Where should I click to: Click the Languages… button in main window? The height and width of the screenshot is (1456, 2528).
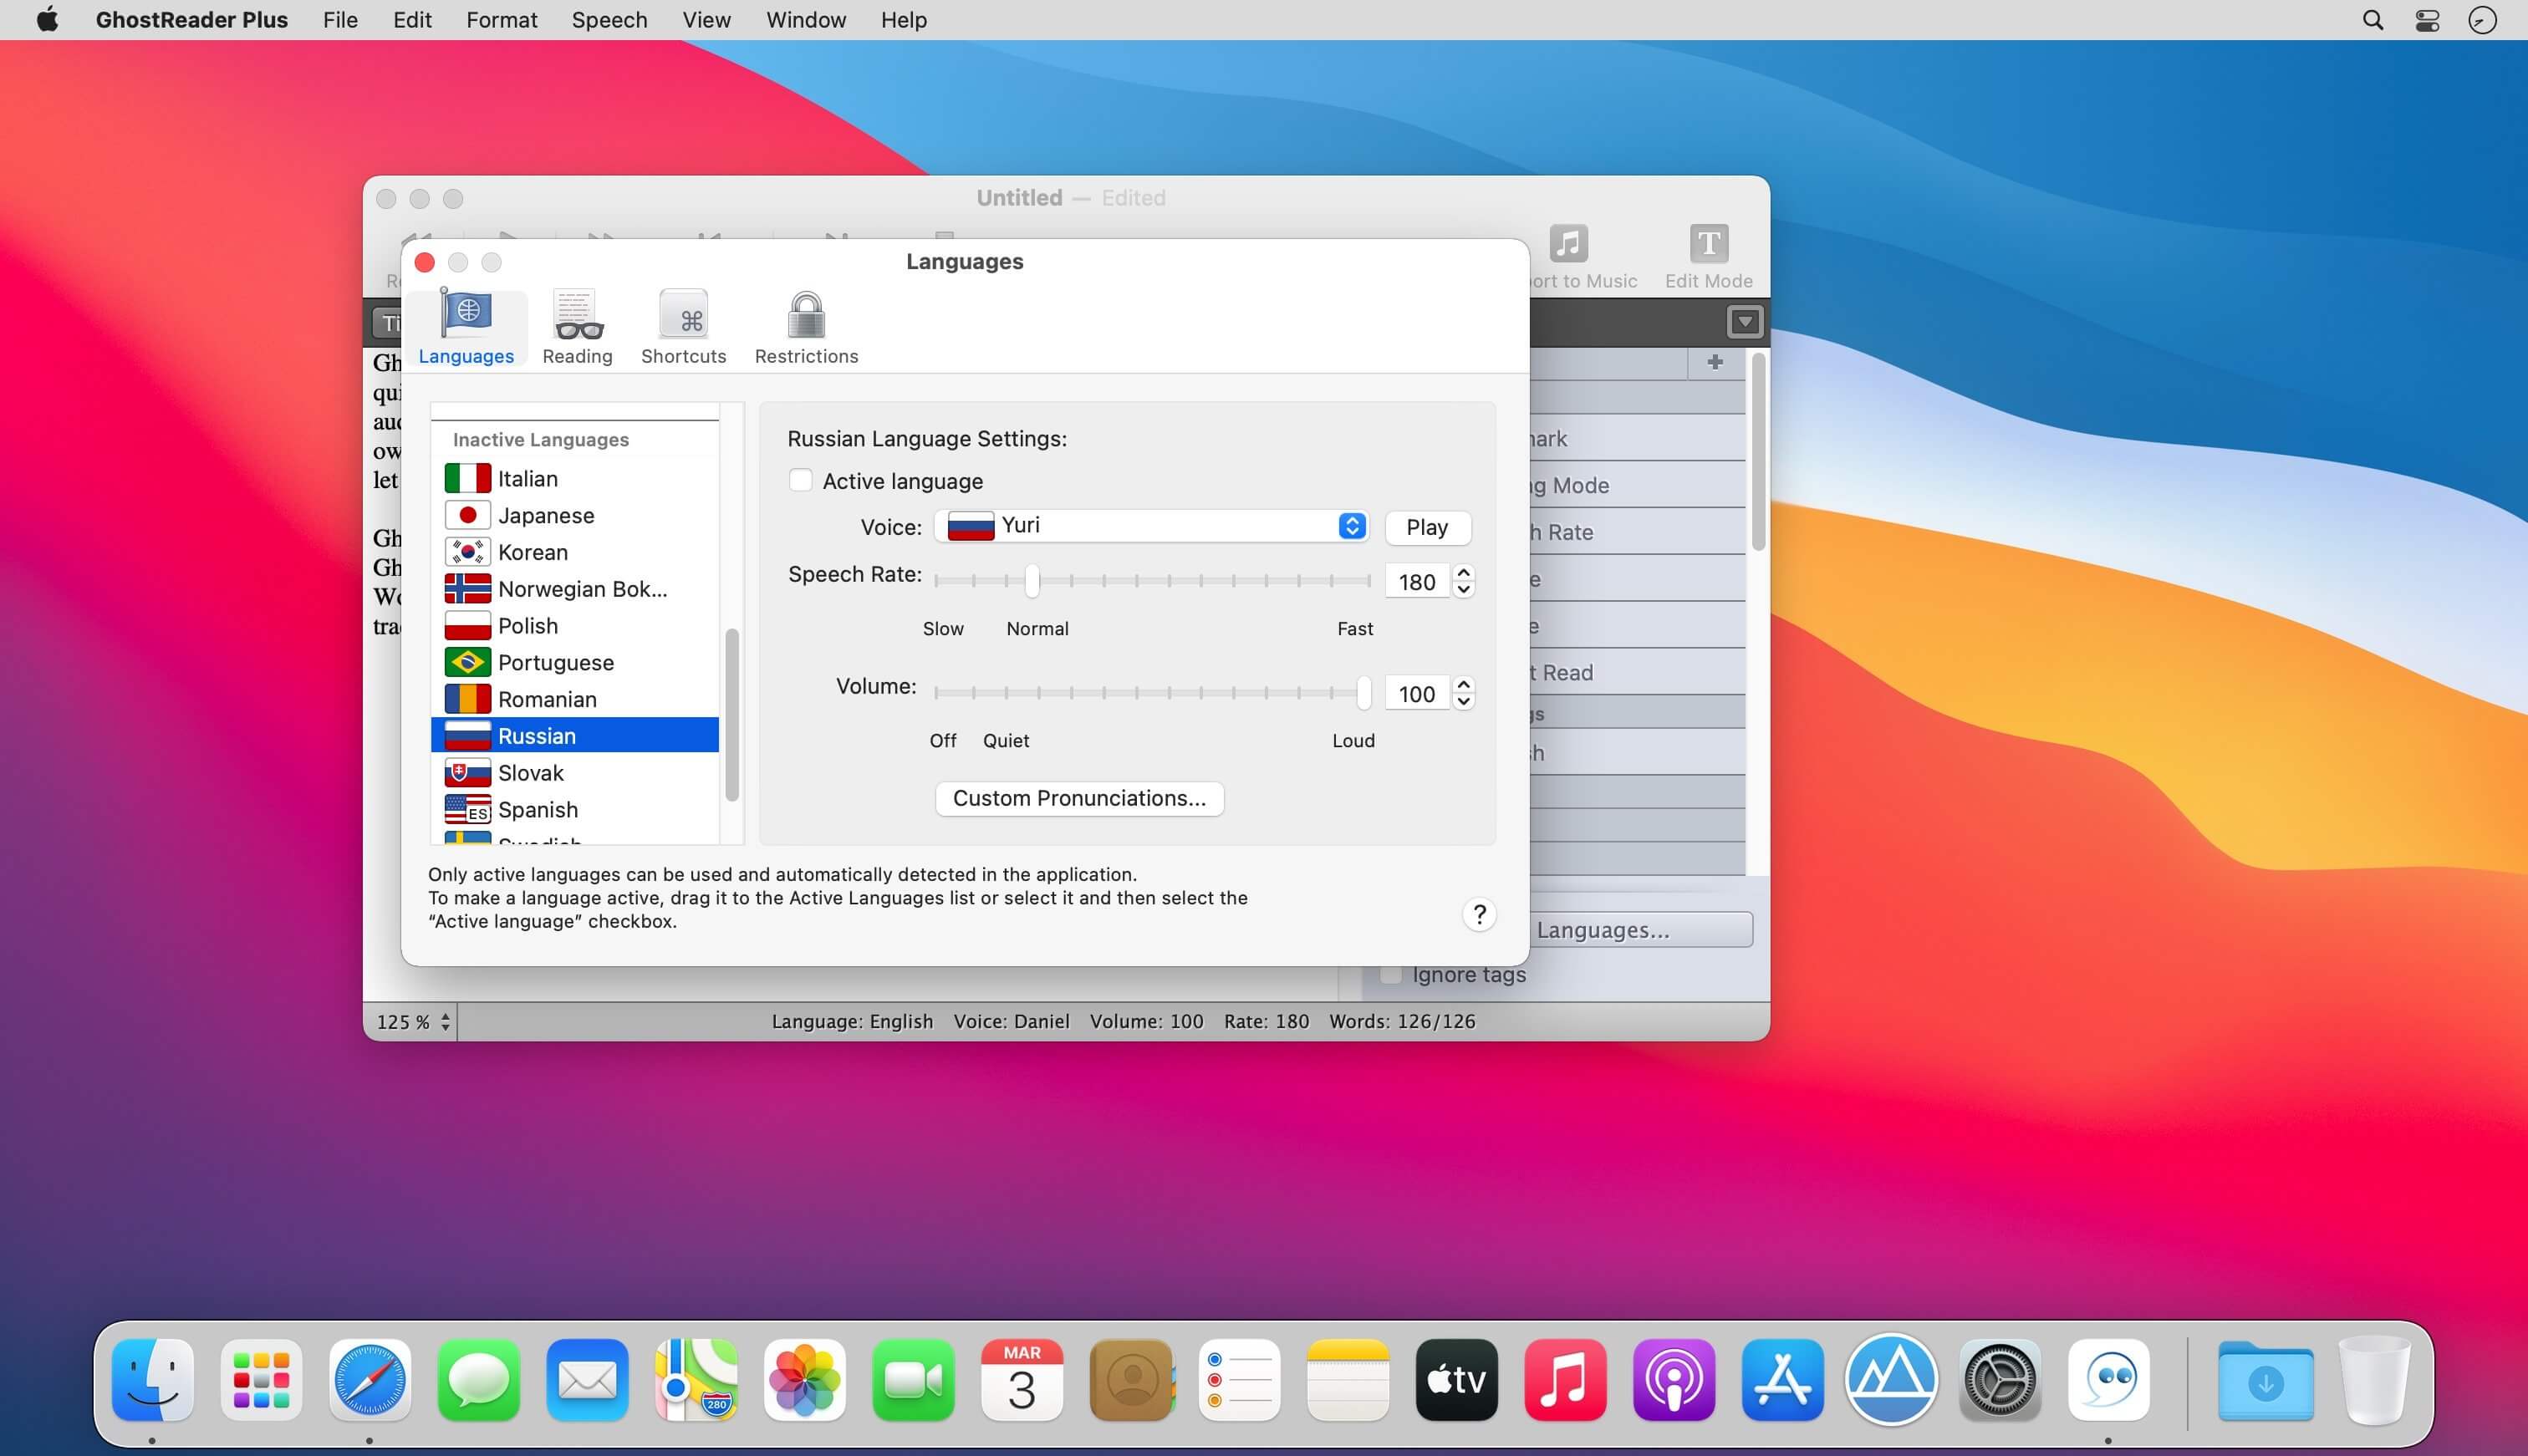coord(1641,930)
